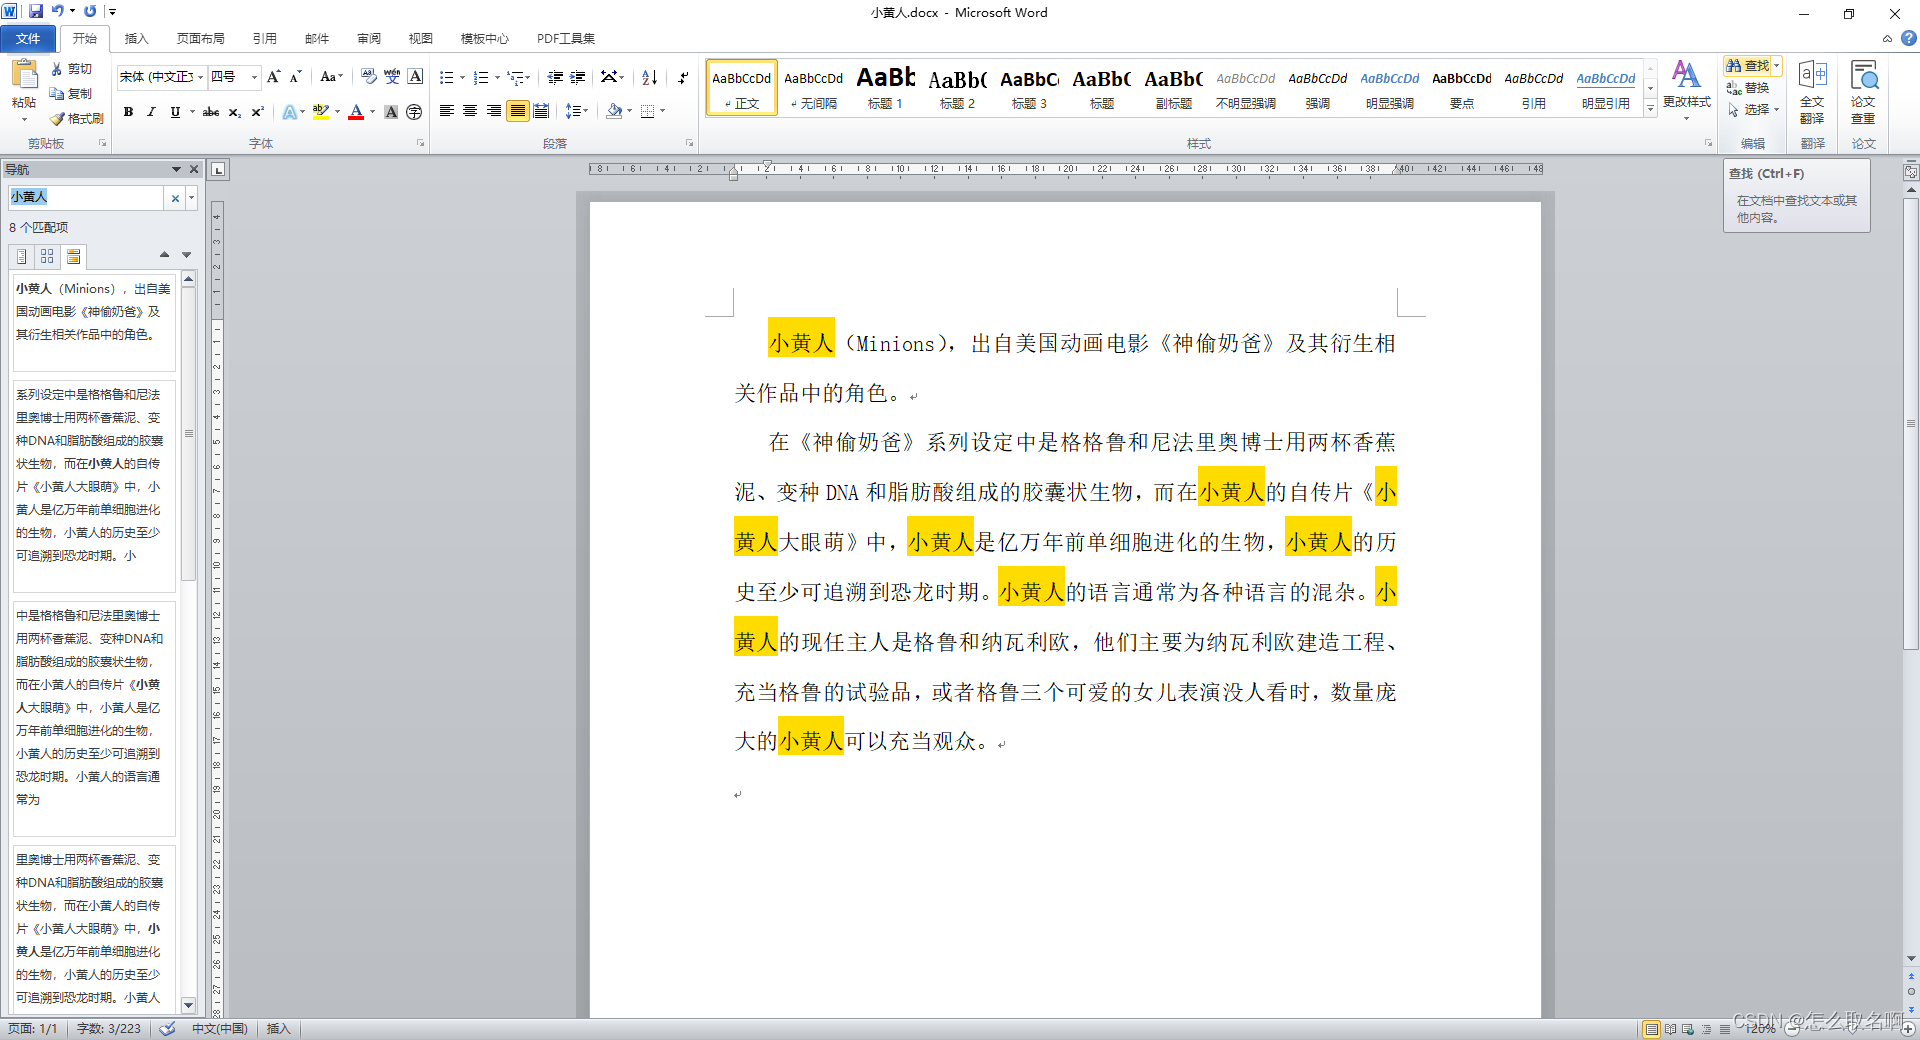This screenshot has width=1920, height=1040.
Task: Open the Change Case (Aa) dropdown
Action: coord(331,77)
